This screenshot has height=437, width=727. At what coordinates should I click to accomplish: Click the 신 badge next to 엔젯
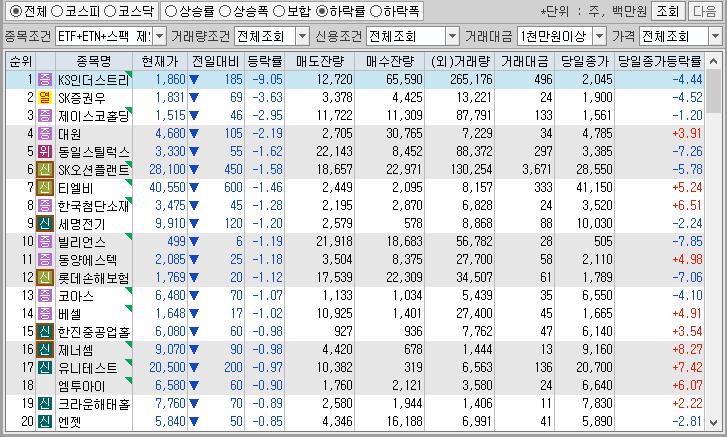[45, 422]
